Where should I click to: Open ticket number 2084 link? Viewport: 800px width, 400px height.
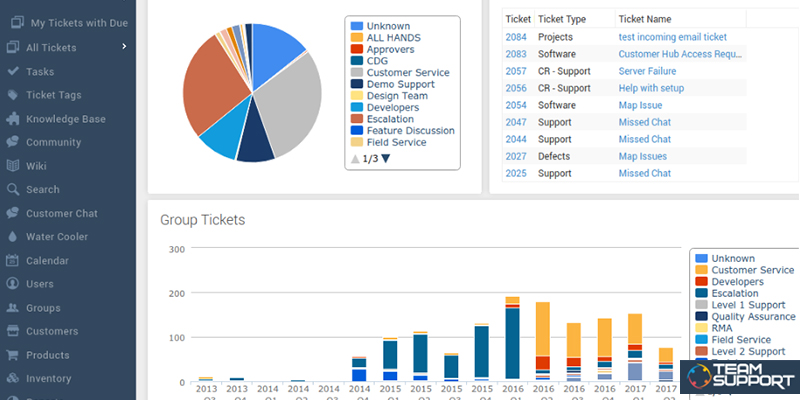516,37
